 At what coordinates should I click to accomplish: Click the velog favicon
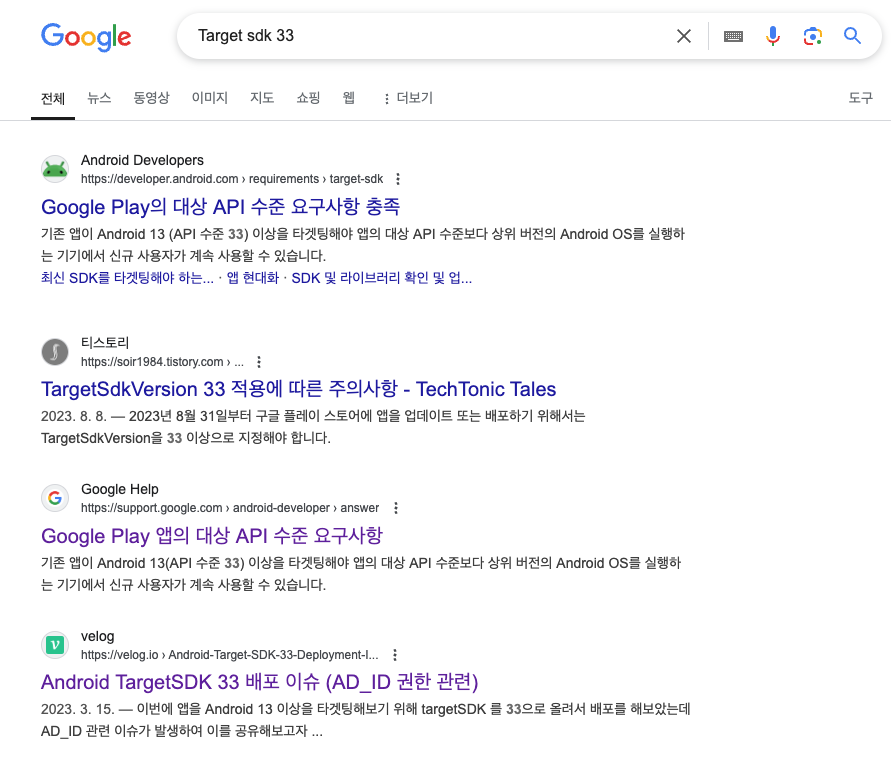(55, 645)
